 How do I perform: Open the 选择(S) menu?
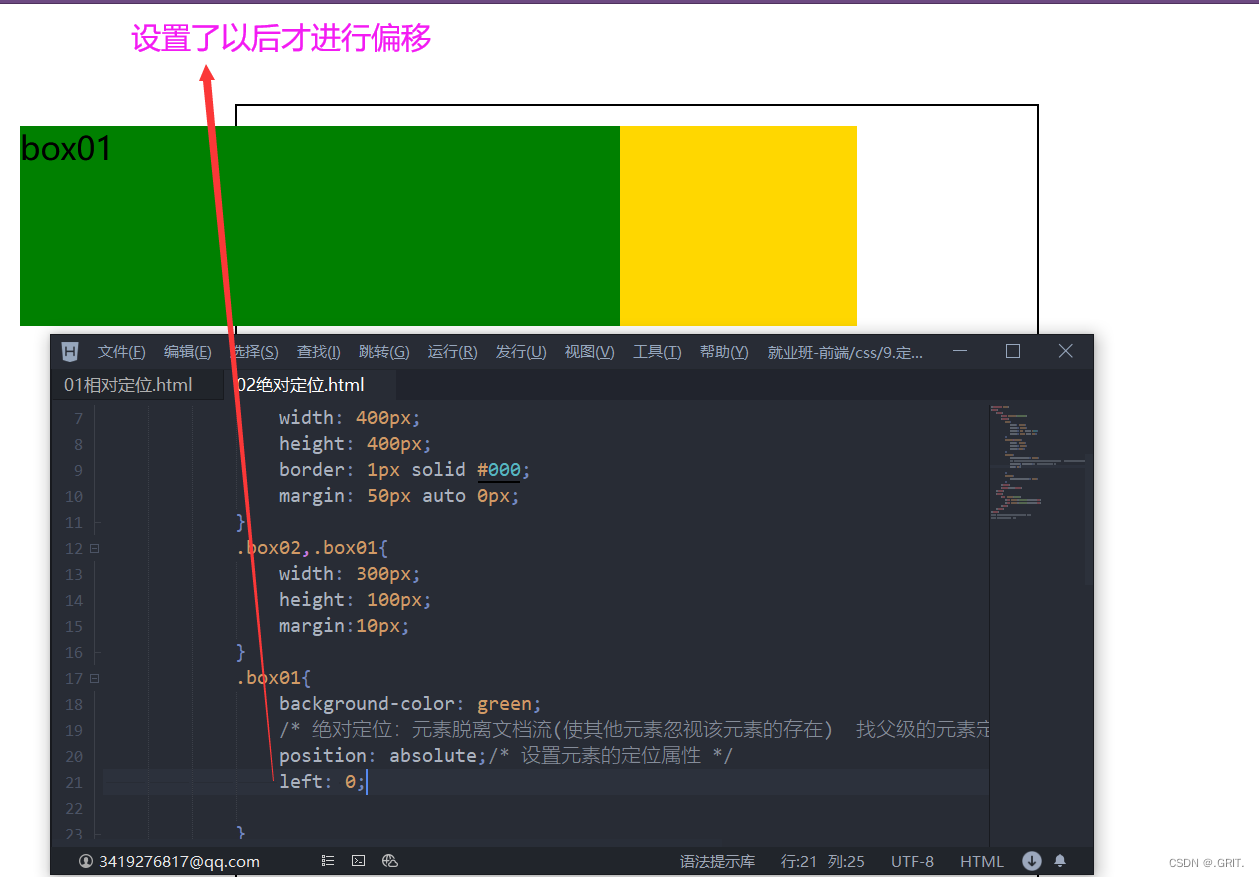(x=255, y=352)
